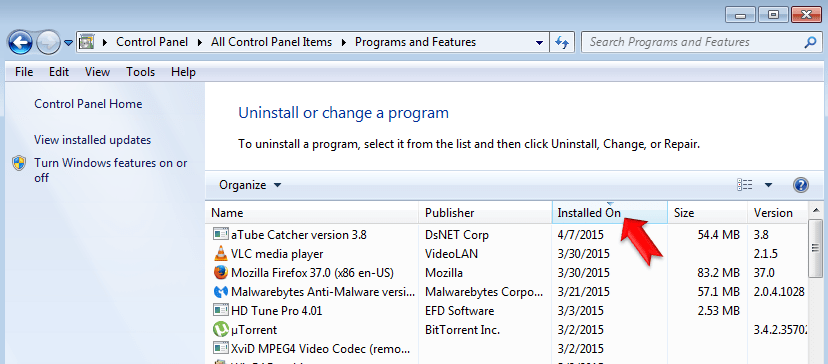Open the Tools menu
Image resolution: width=828 pixels, height=364 pixels.
tap(140, 72)
